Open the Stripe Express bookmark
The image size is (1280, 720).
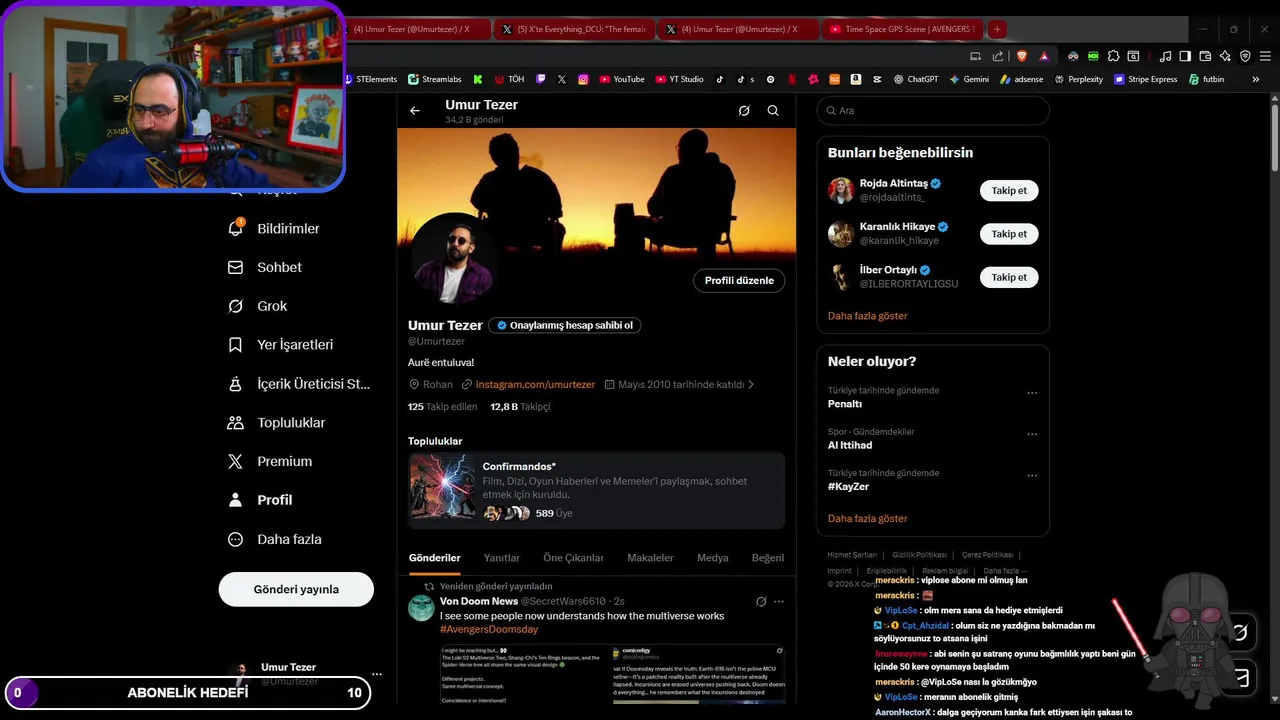[x=1146, y=79]
